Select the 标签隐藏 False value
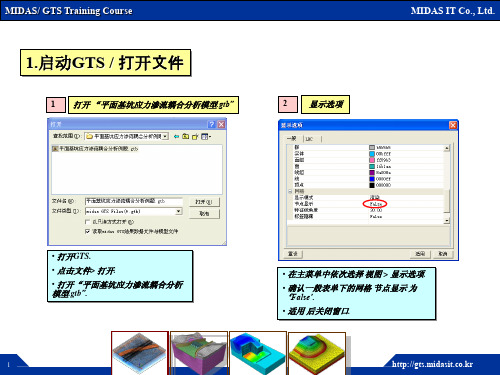 click(375, 217)
